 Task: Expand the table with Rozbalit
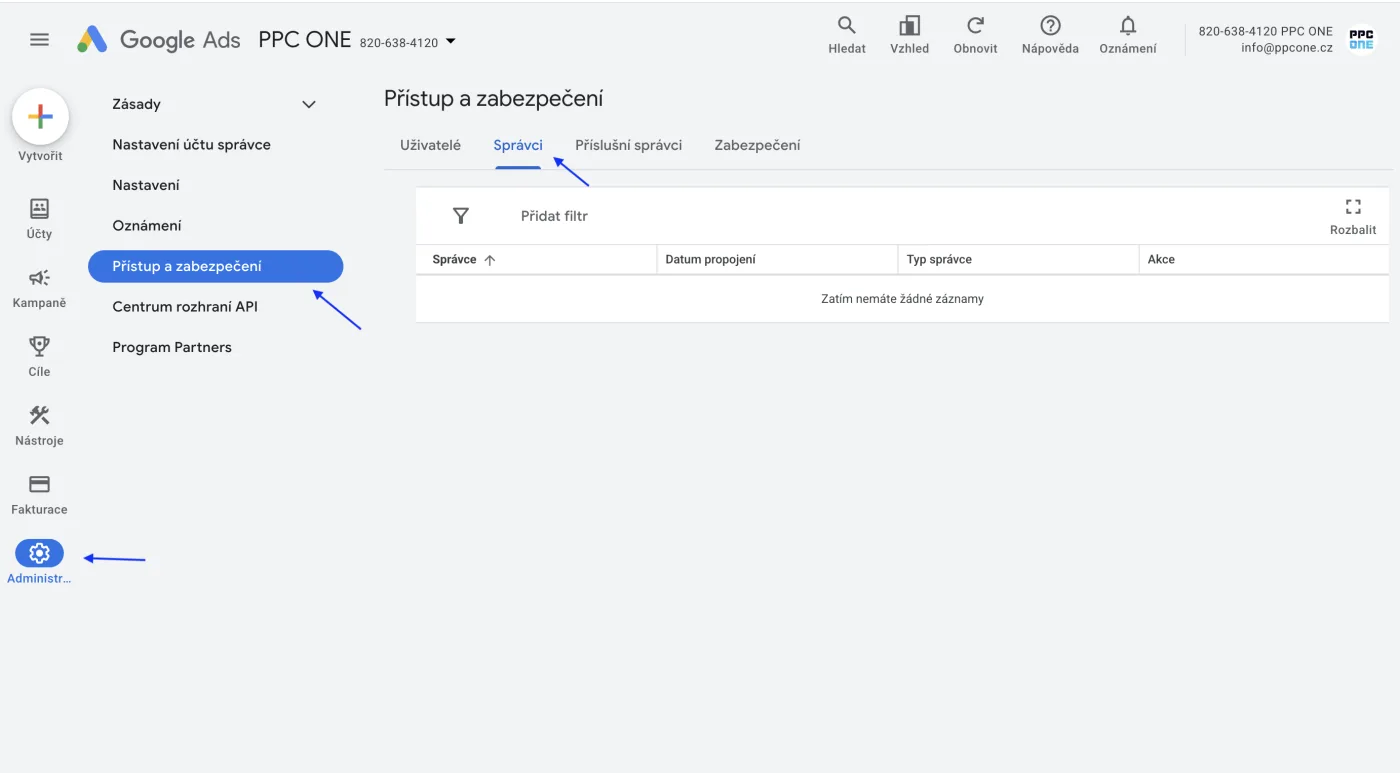pyautogui.click(x=1353, y=216)
